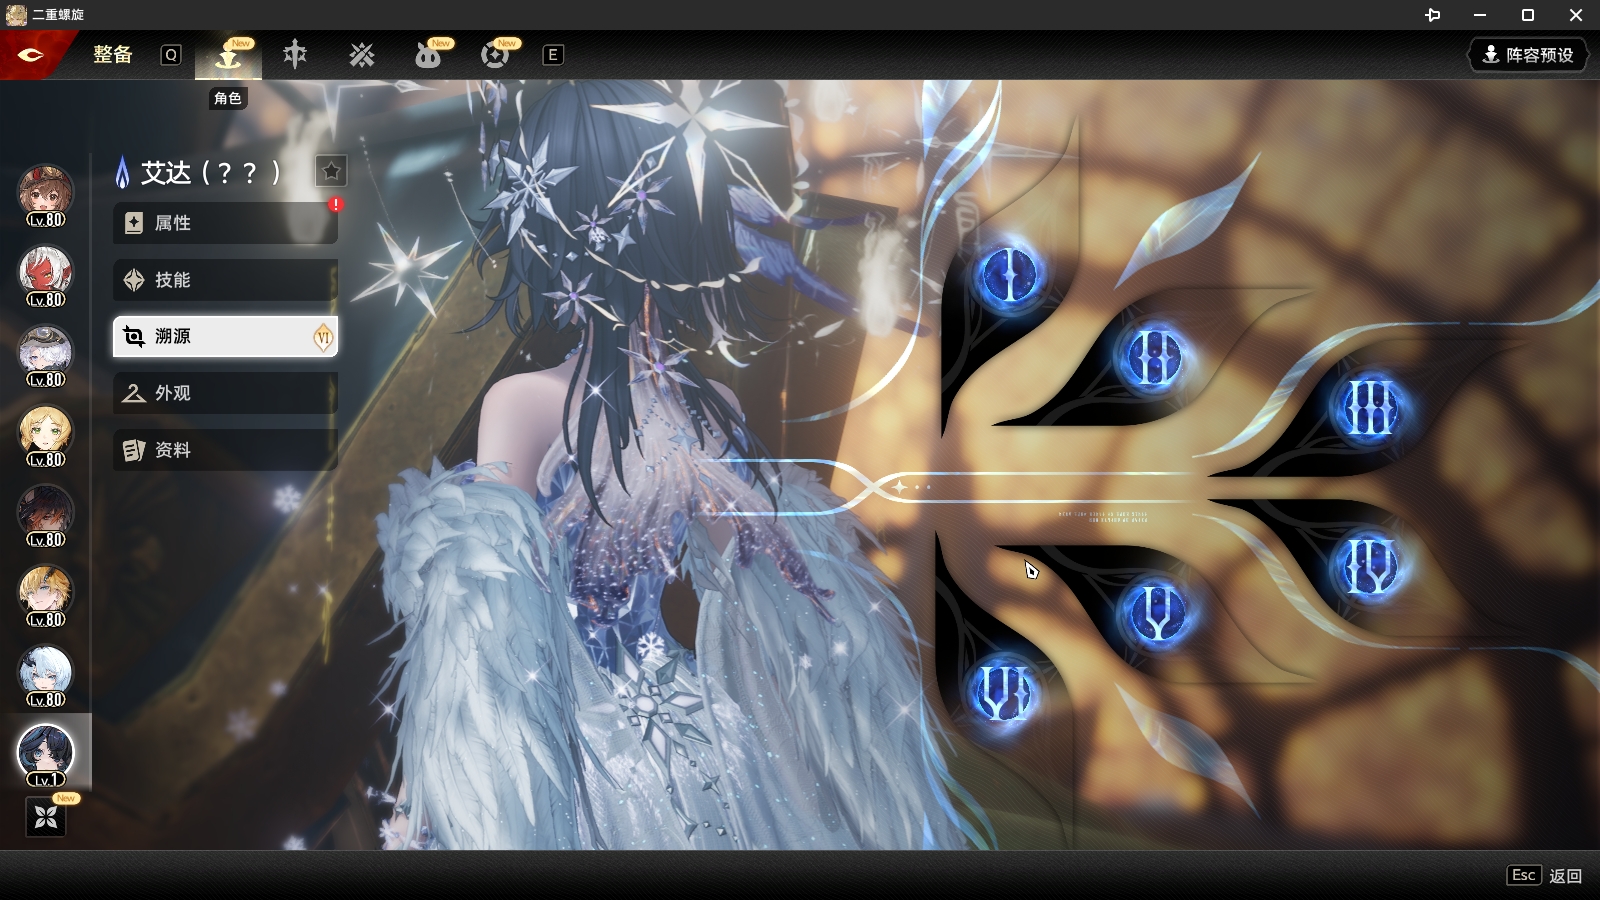Select the 溯源 node I rune

(1010, 275)
